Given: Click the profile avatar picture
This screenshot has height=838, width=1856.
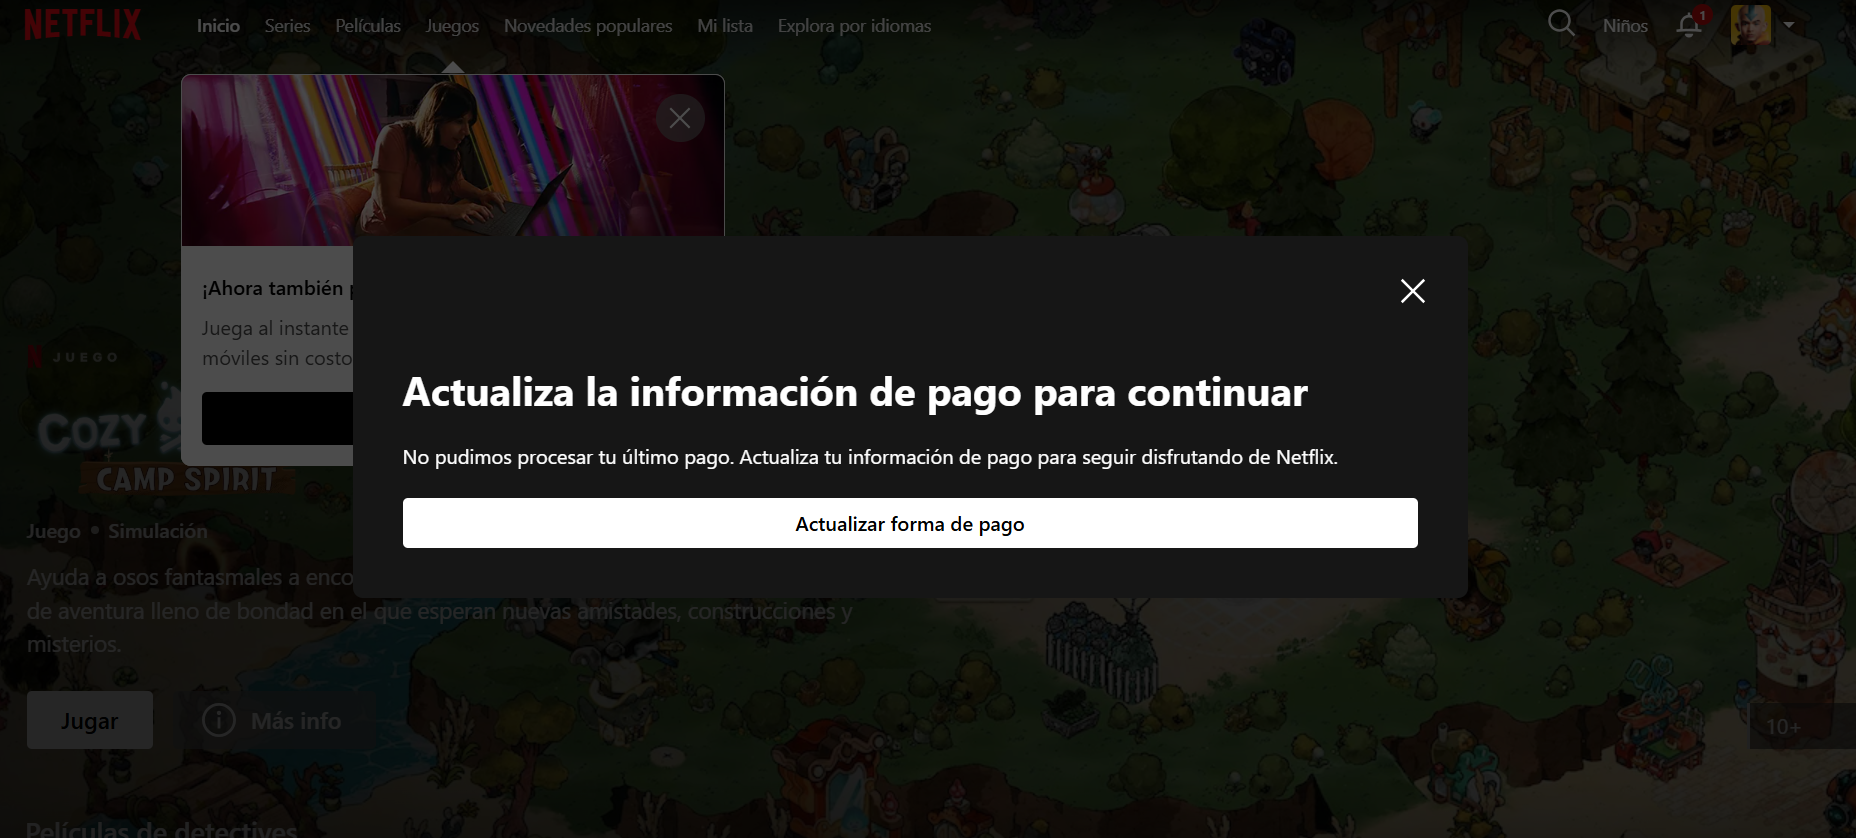Looking at the screenshot, I should coord(1751,25).
